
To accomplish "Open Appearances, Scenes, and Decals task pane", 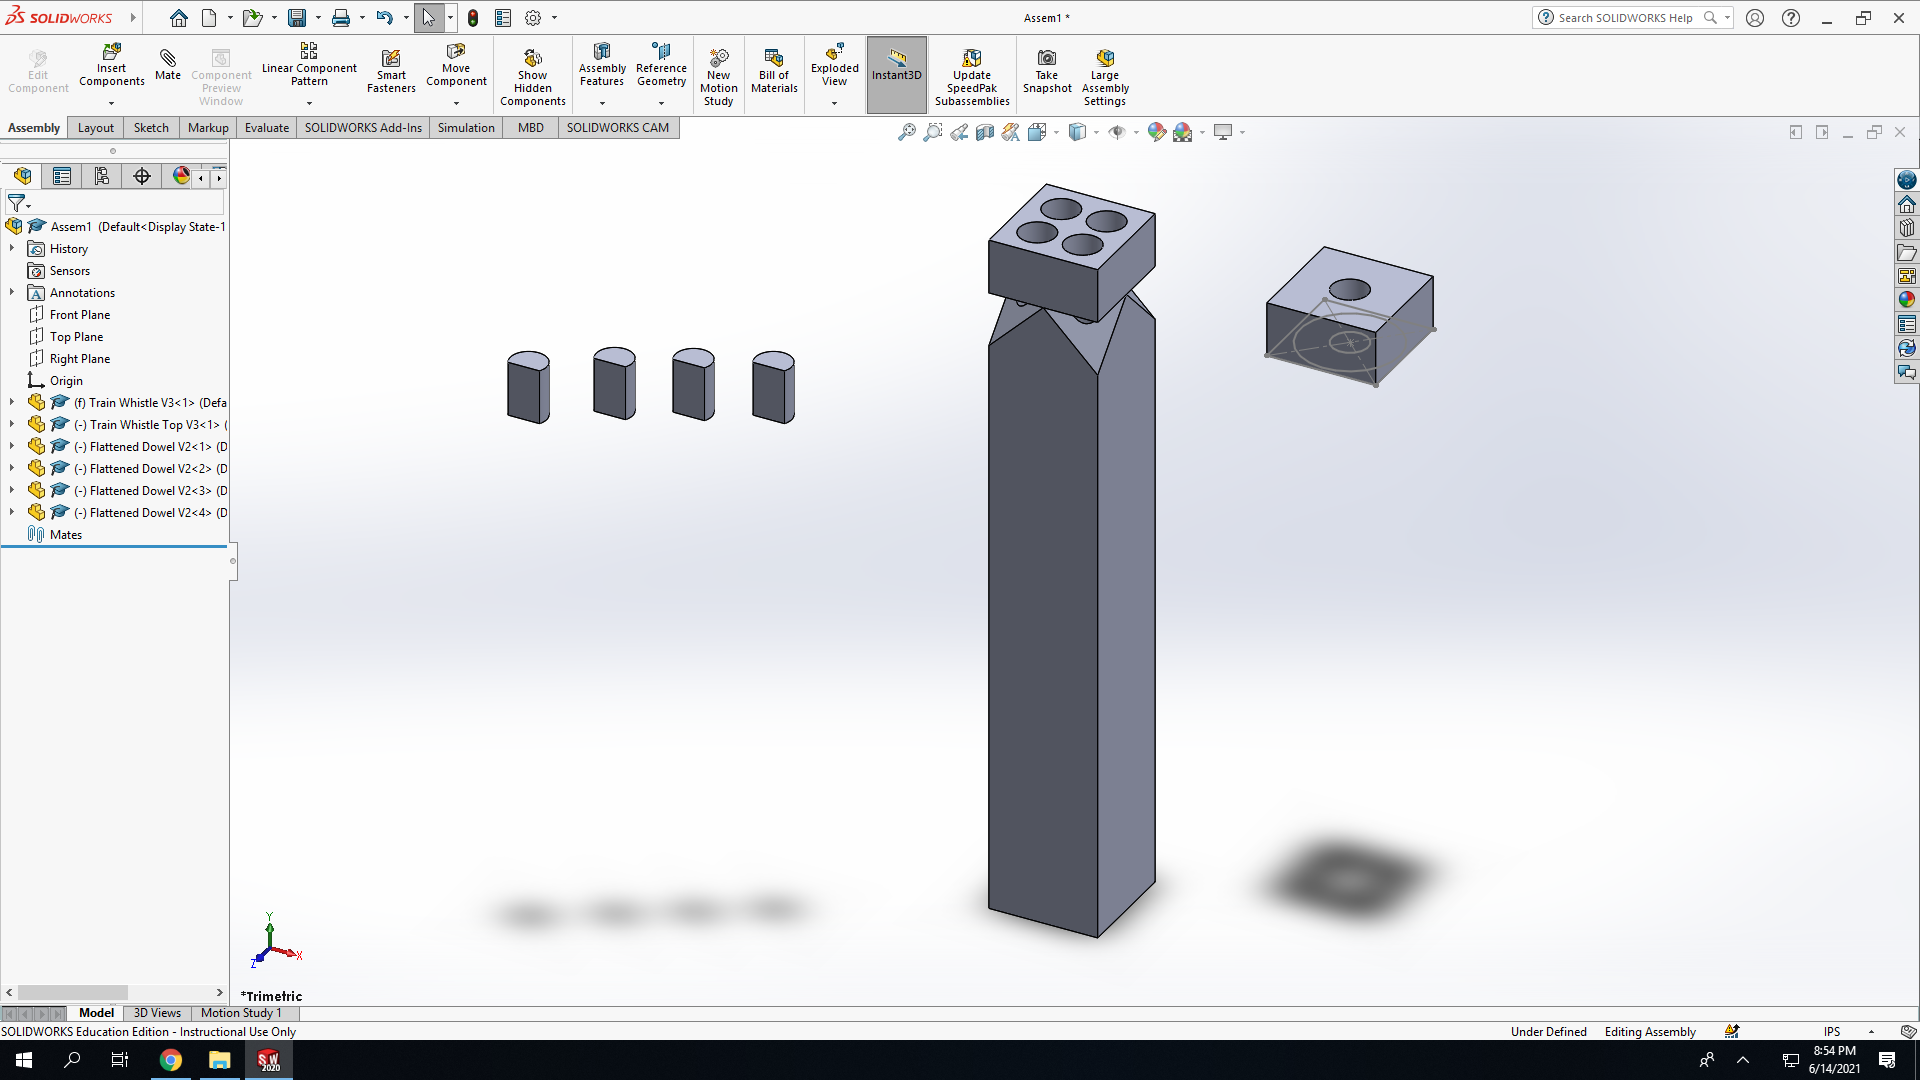I will [1907, 299].
